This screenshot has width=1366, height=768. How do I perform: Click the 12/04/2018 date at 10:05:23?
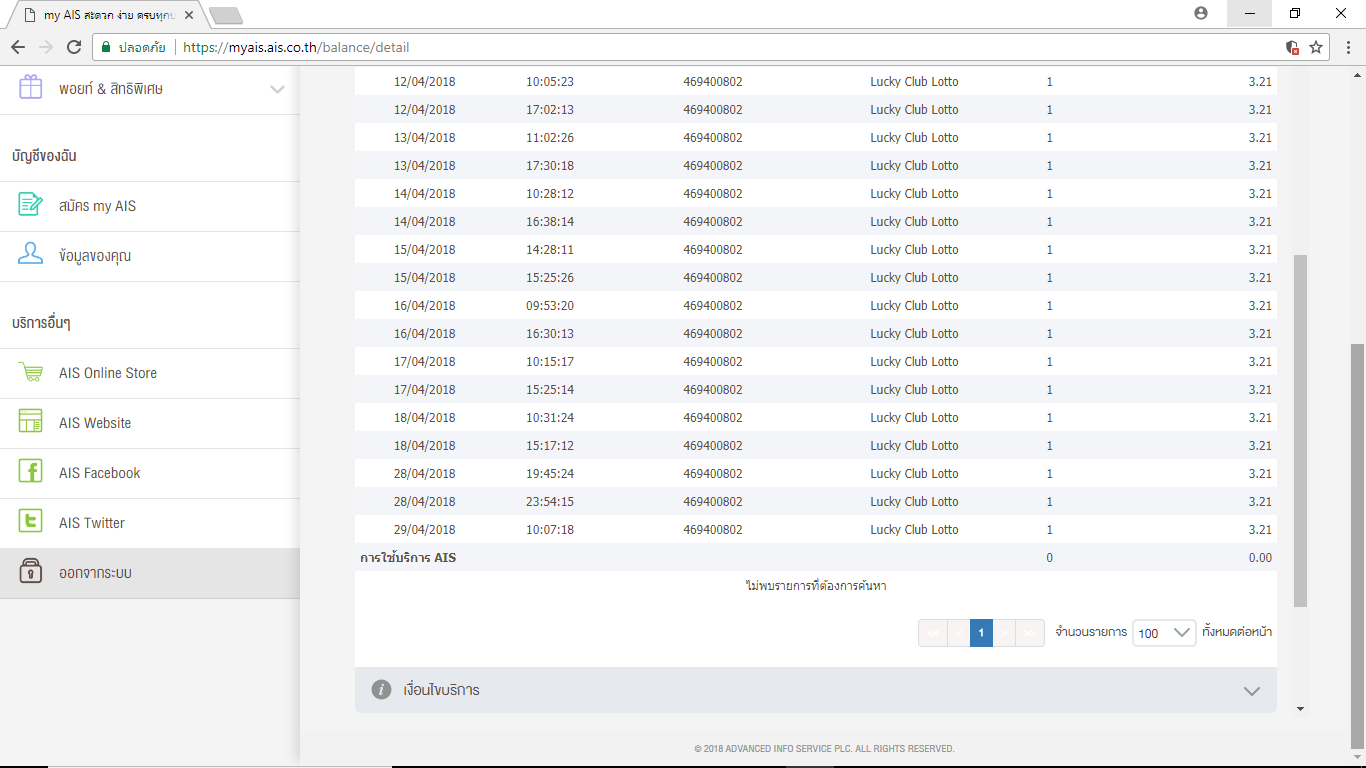point(424,81)
